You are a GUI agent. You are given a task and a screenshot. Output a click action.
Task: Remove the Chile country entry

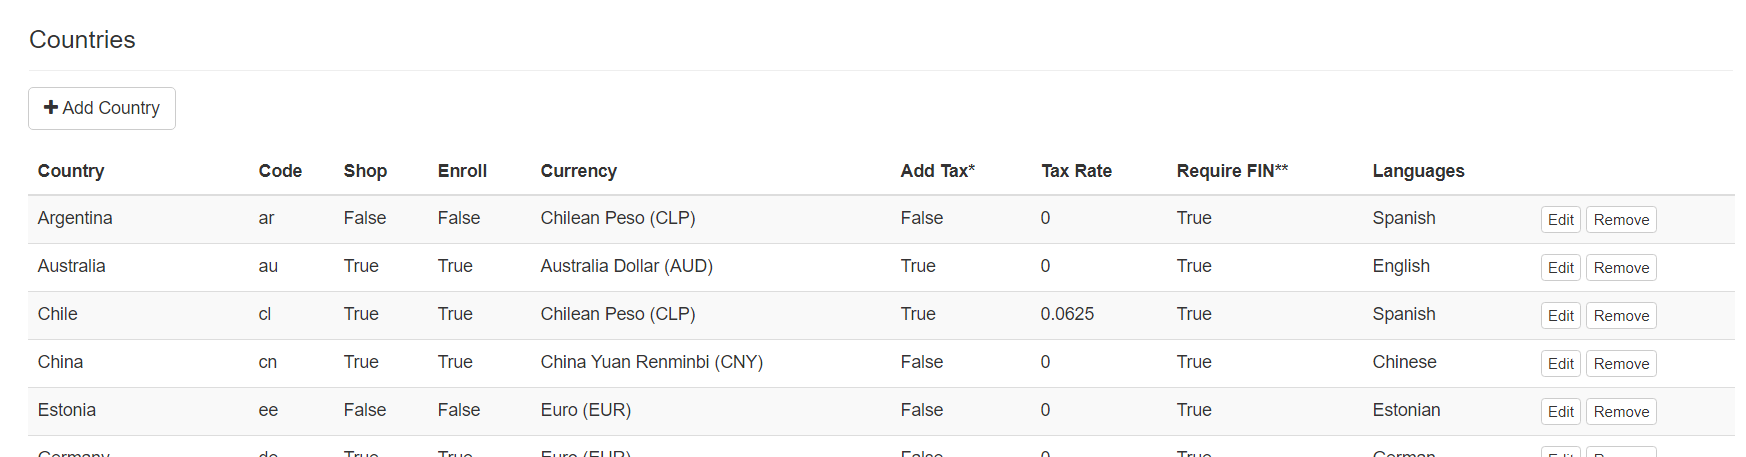1621,316
